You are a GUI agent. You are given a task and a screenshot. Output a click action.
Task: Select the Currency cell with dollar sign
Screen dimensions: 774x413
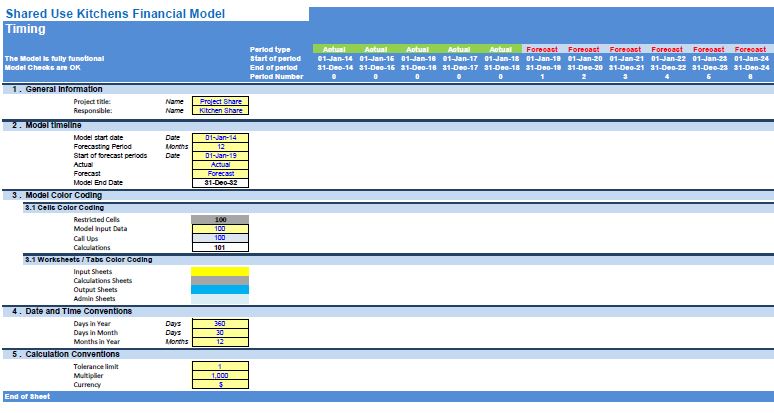[x=220, y=384]
